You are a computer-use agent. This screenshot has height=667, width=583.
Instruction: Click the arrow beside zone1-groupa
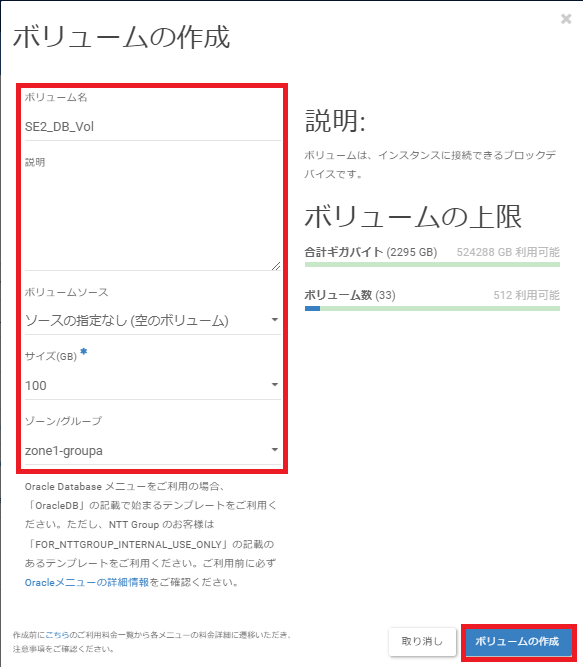tap(275, 450)
